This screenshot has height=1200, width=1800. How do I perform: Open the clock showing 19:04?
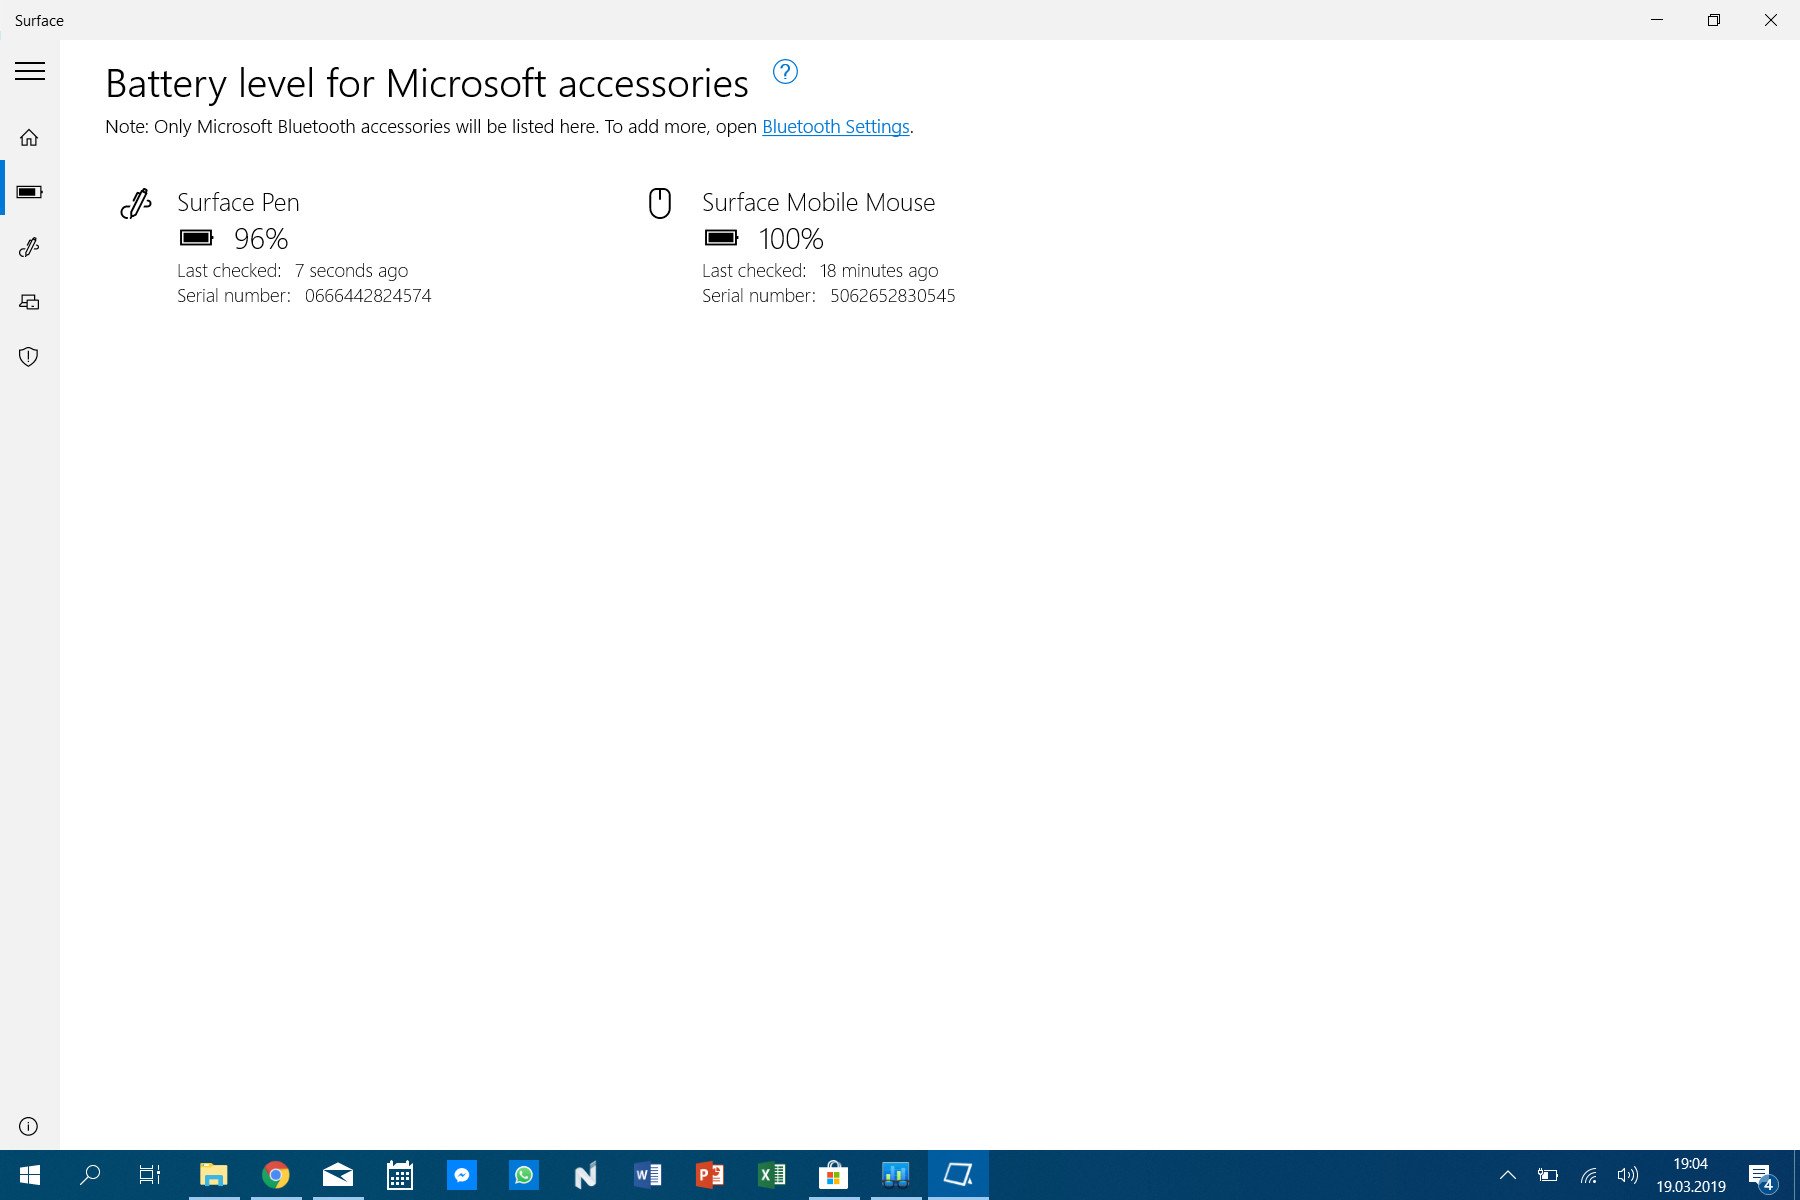coord(1691,1175)
